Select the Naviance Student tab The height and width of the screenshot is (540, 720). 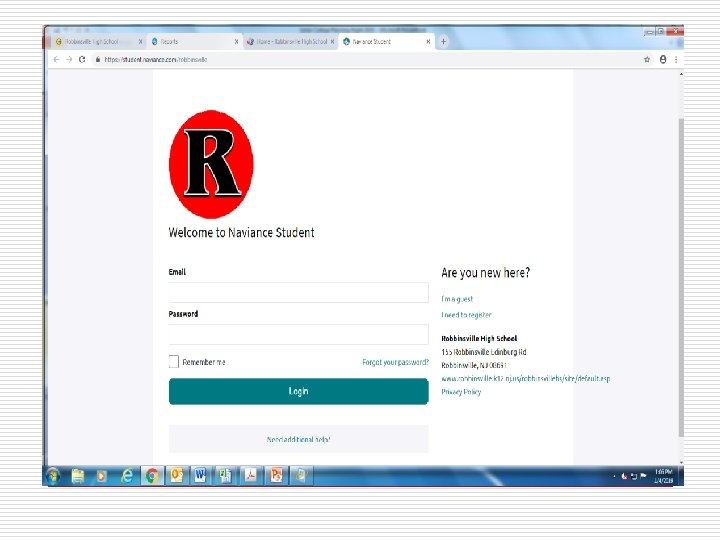pos(387,41)
